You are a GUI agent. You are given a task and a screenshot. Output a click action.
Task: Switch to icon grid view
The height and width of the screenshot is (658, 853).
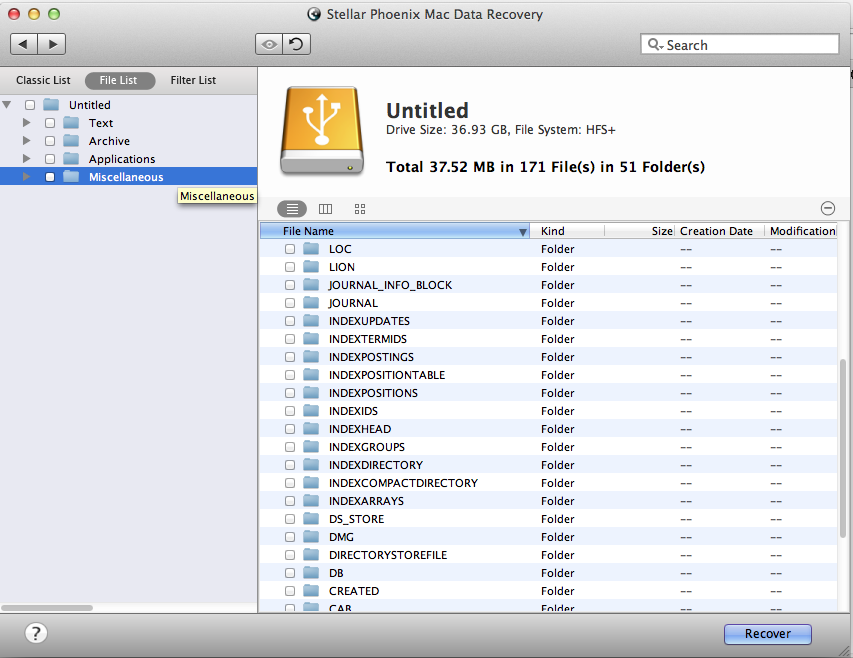pyautogui.click(x=360, y=209)
